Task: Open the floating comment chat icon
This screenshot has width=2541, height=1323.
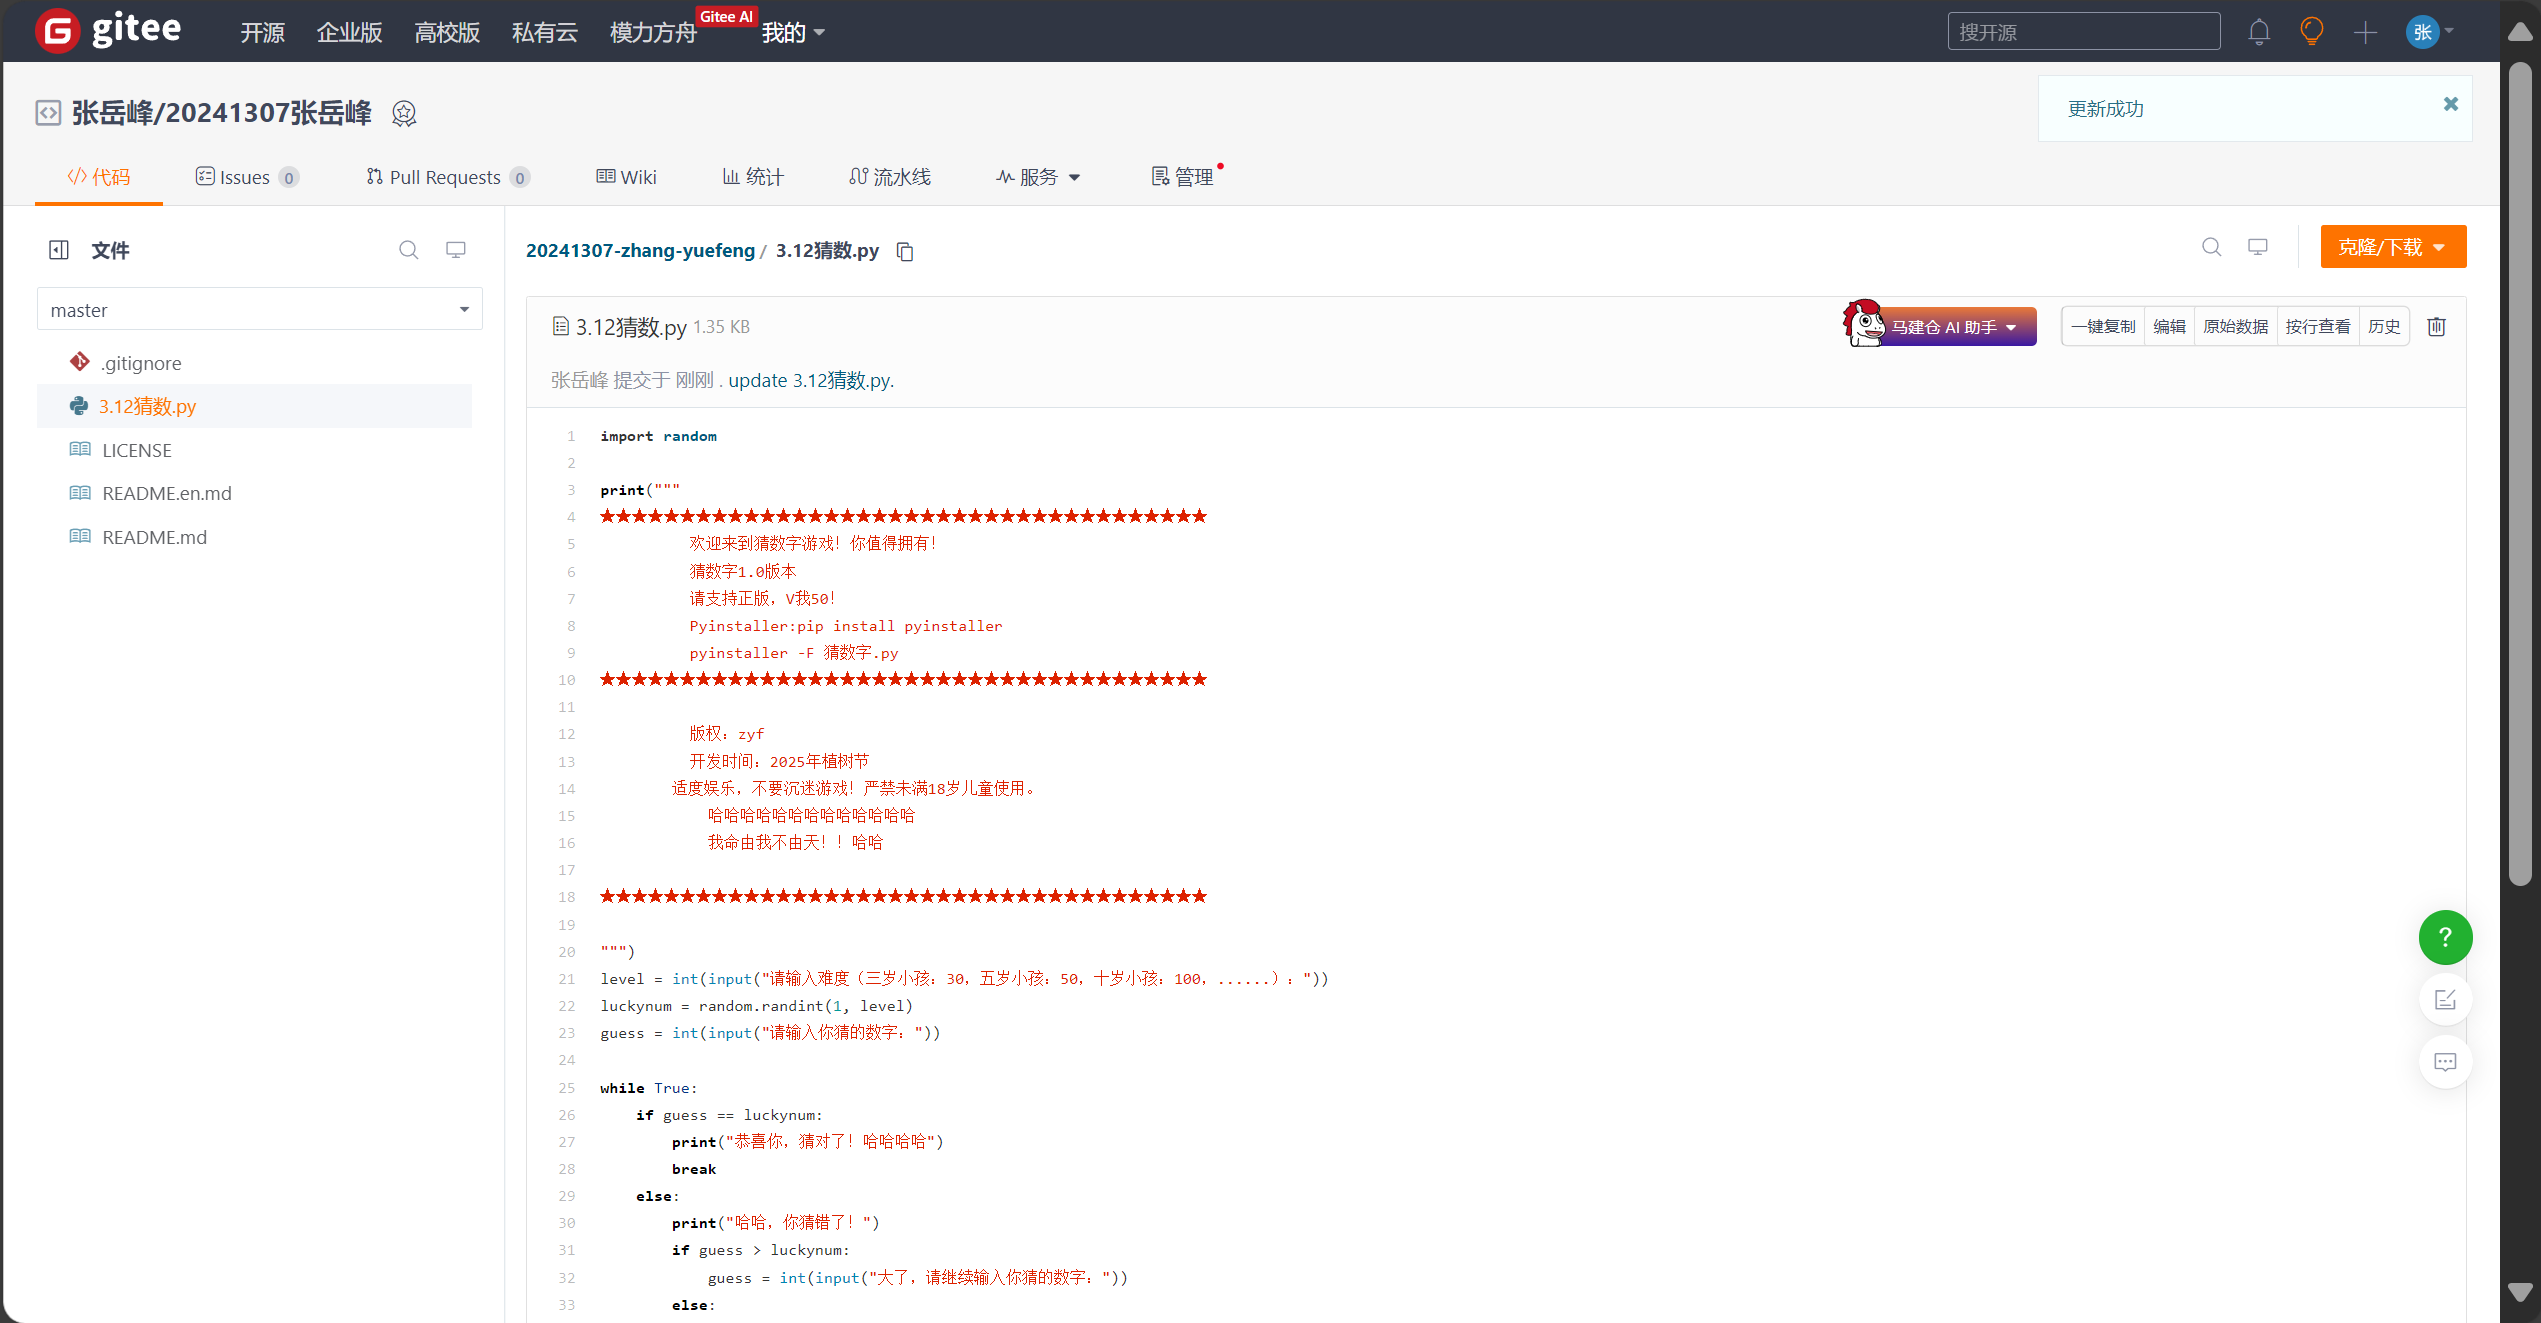Action: pyautogui.click(x=2444, y=1062)
